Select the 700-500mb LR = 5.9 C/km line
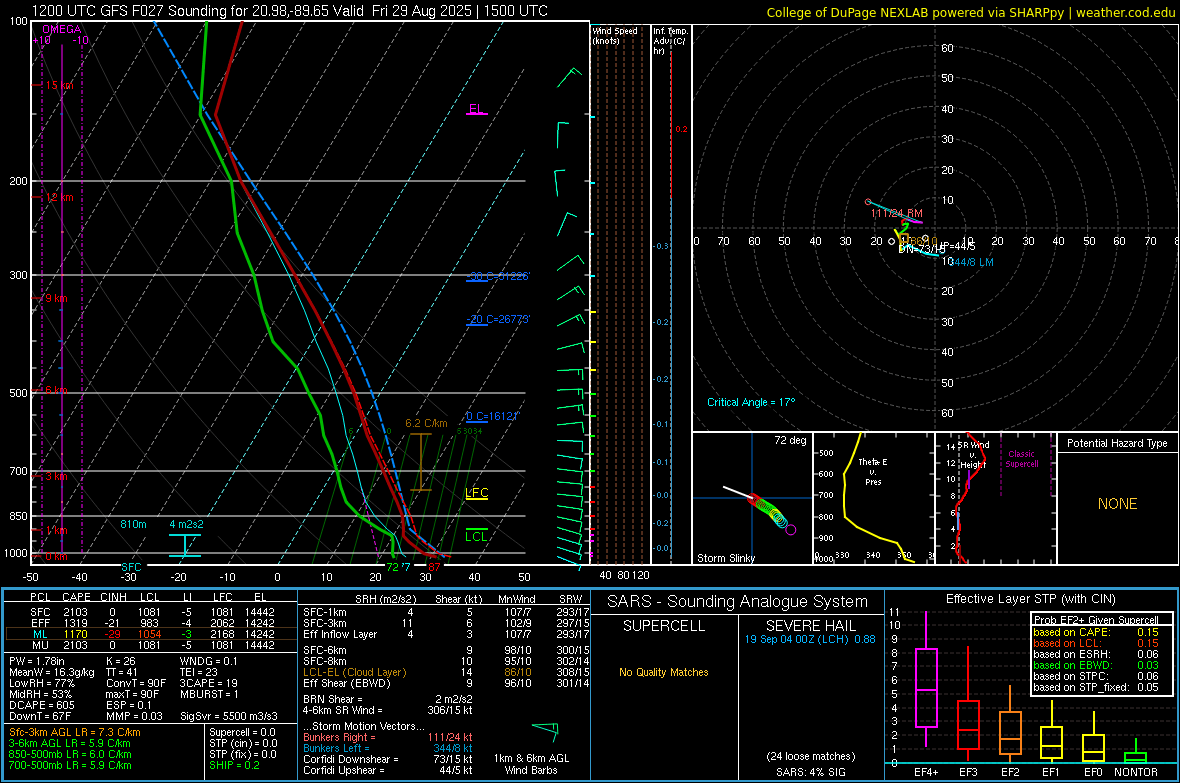This screenshot has height=783, width=1180. (70, 765)
